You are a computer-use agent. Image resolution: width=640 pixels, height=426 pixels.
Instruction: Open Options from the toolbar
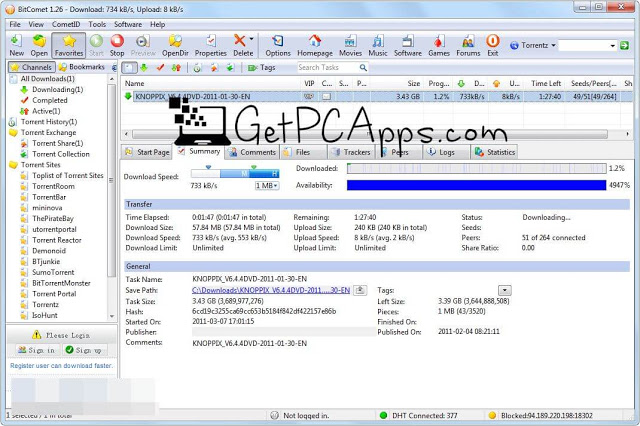278,45
